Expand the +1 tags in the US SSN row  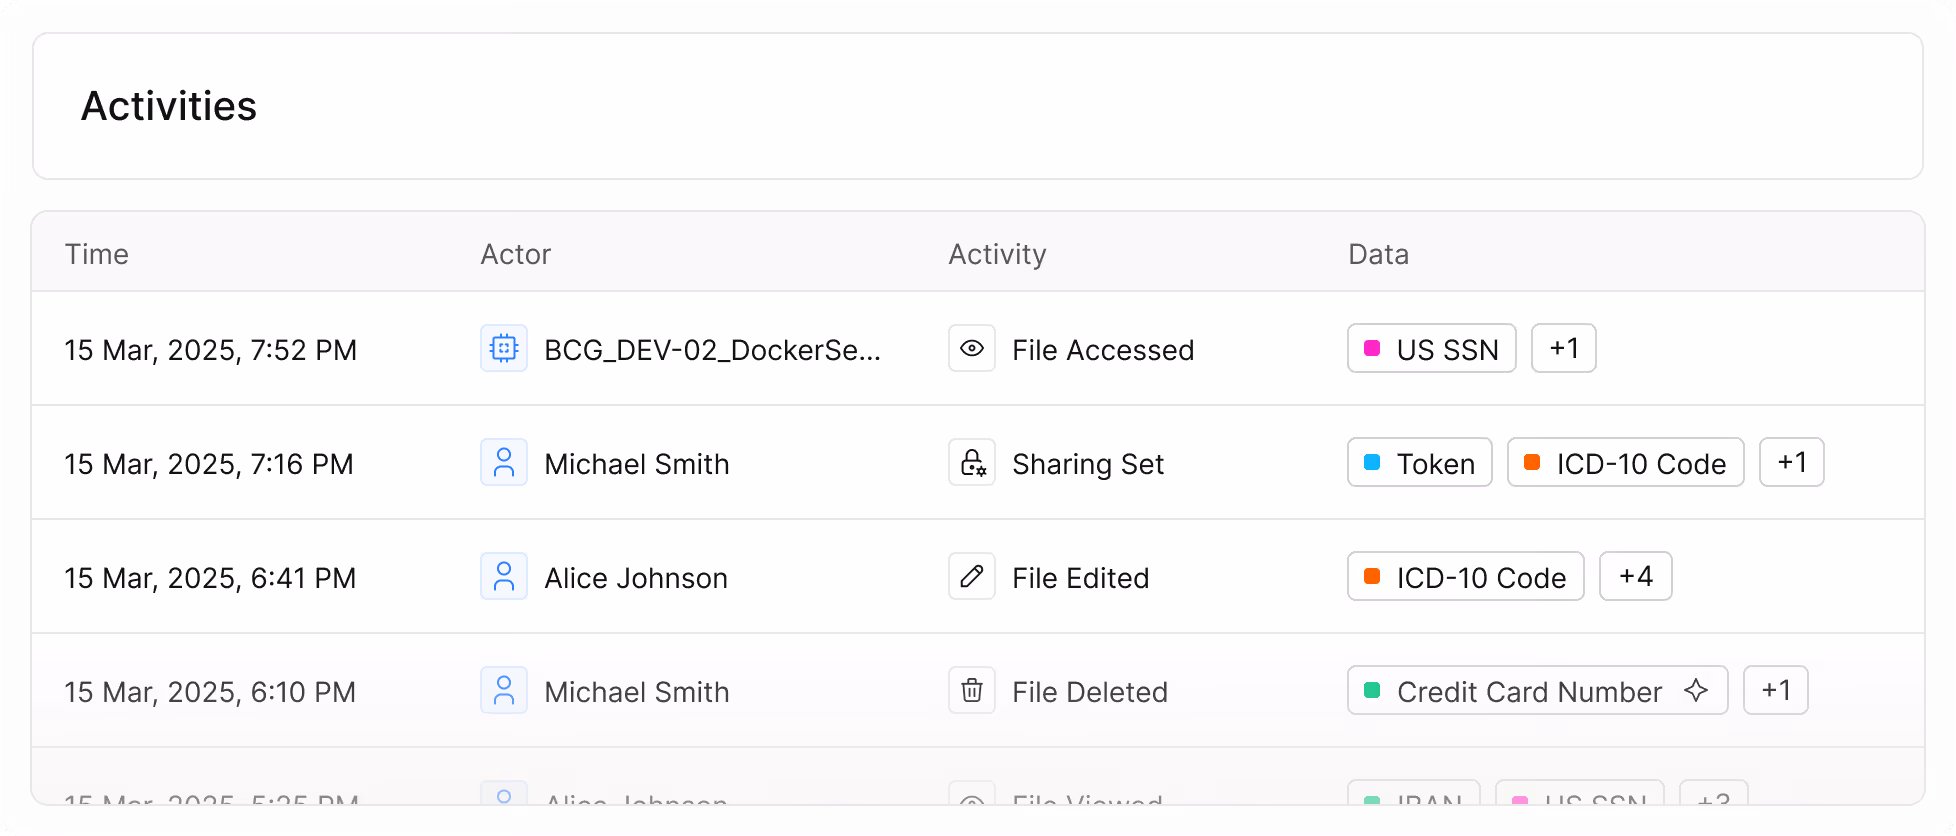pyautogui.click(x=1564, y=349)
